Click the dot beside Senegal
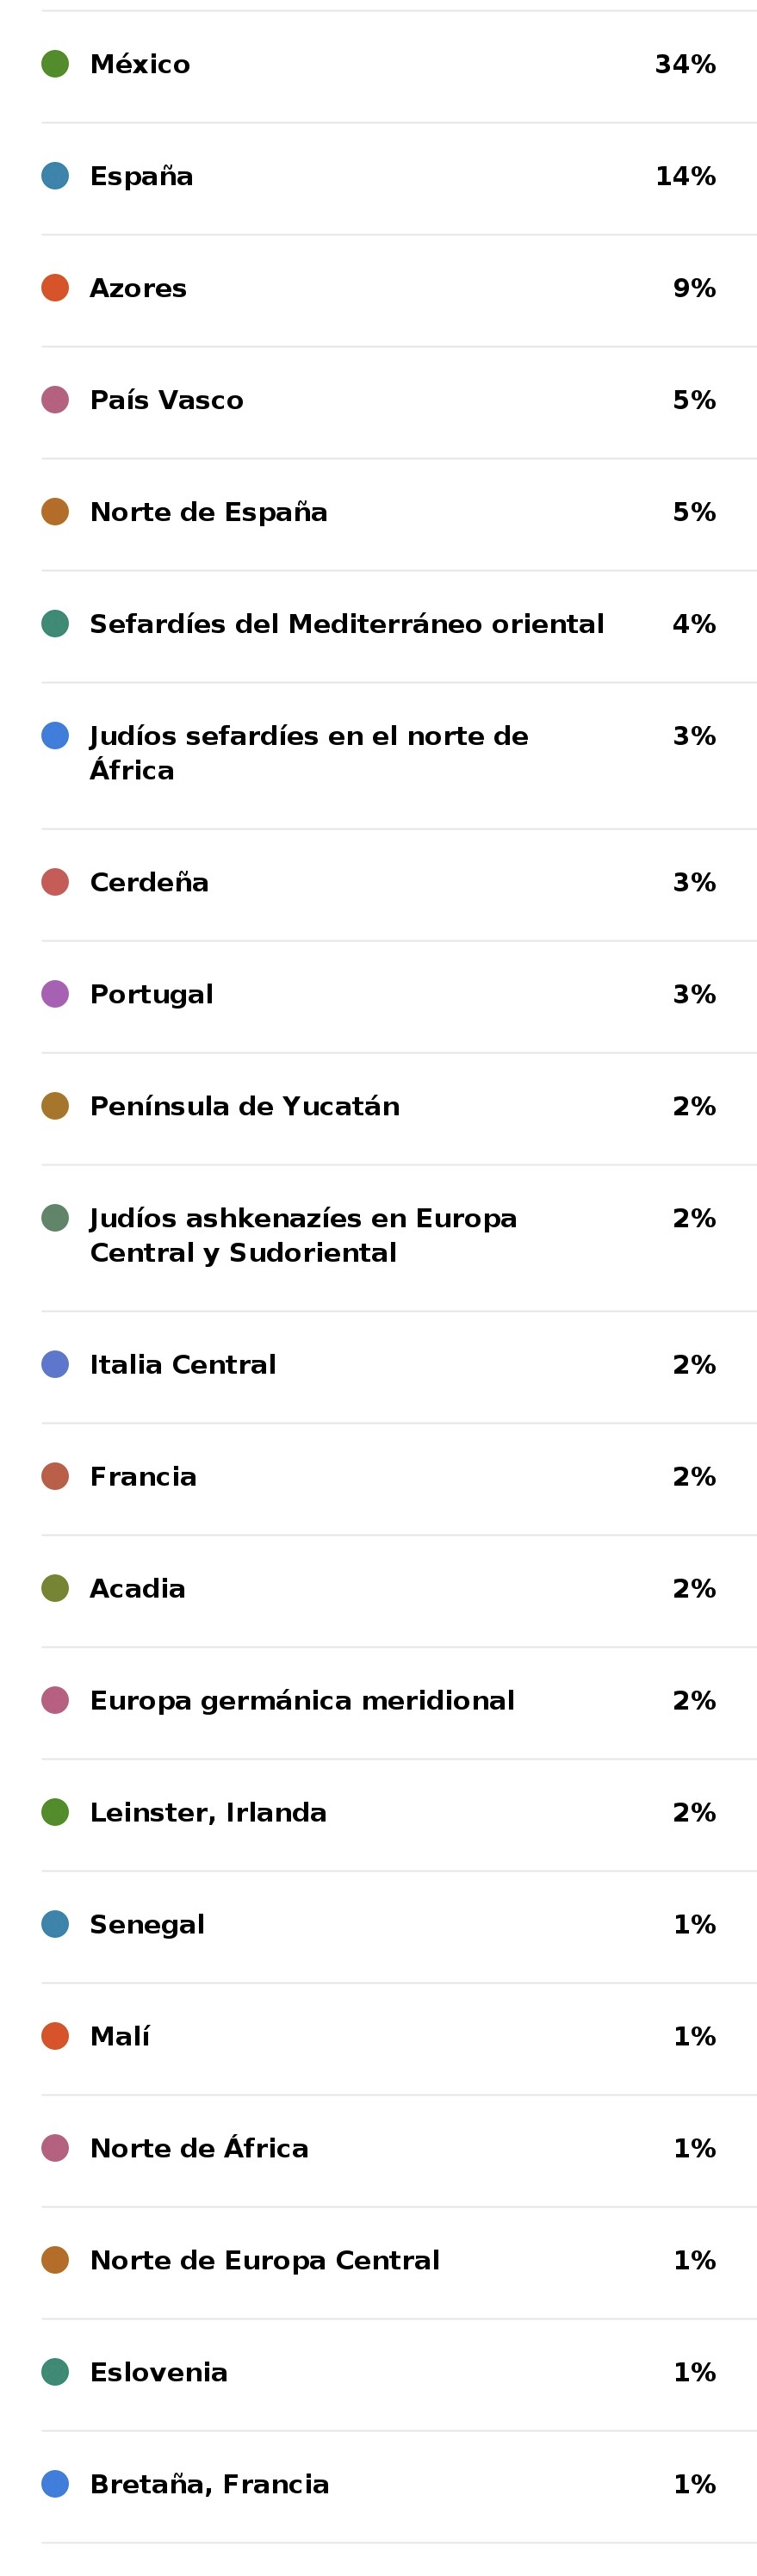Image resolution: width=757 pixels, height=2576 pixels. pyautogui.click(x=55, y=1924)
